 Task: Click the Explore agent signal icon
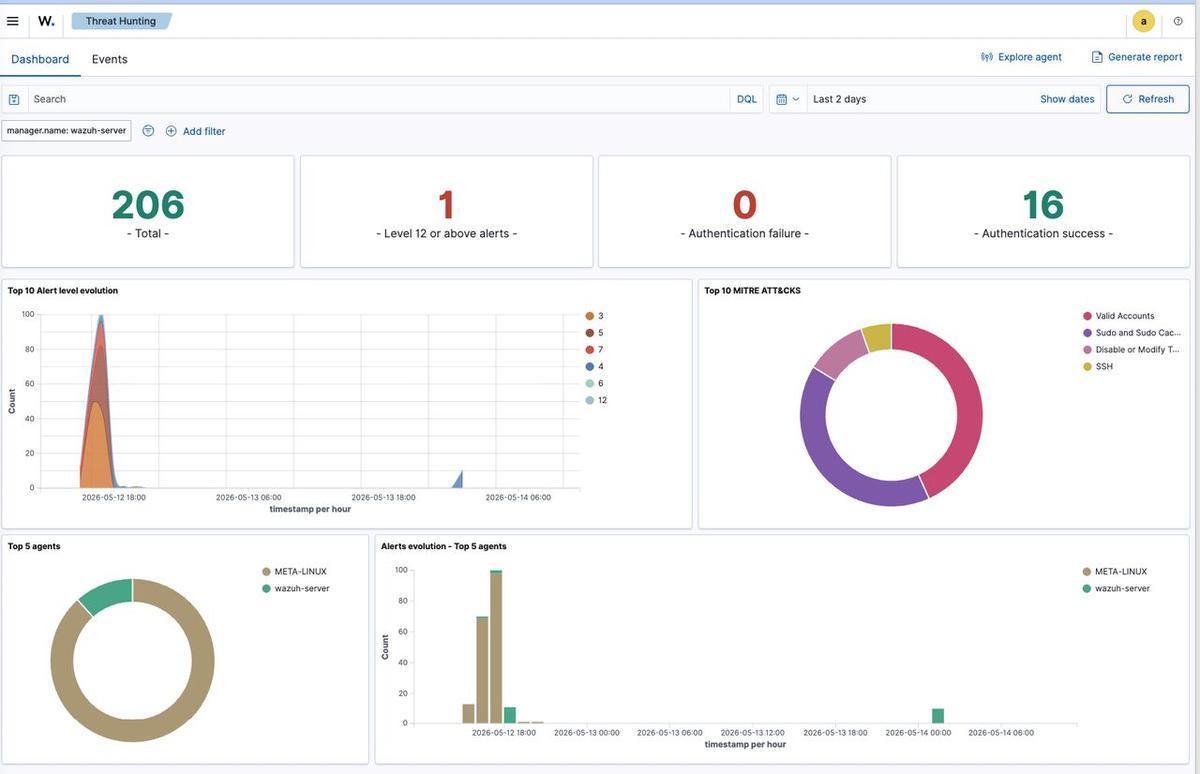(987, 57)
